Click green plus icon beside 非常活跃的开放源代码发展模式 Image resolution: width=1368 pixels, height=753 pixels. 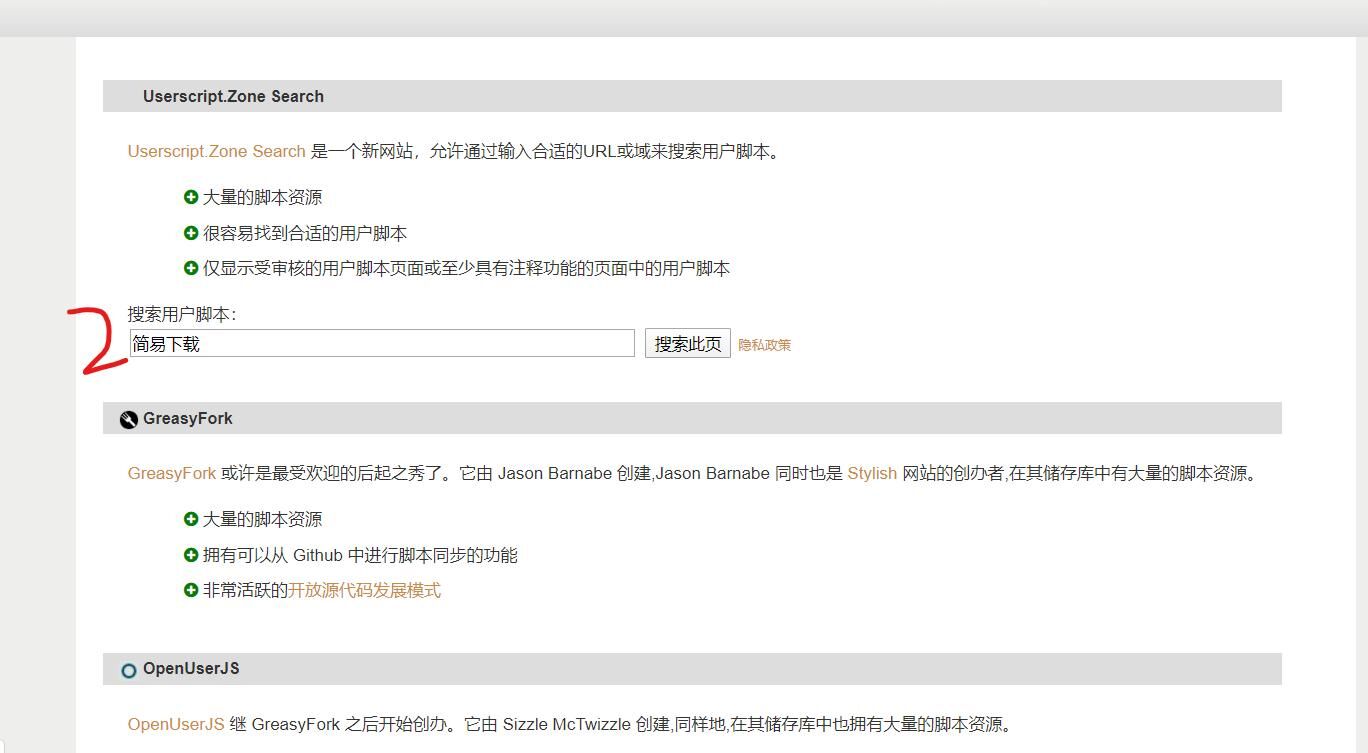(x=191, y=590)
